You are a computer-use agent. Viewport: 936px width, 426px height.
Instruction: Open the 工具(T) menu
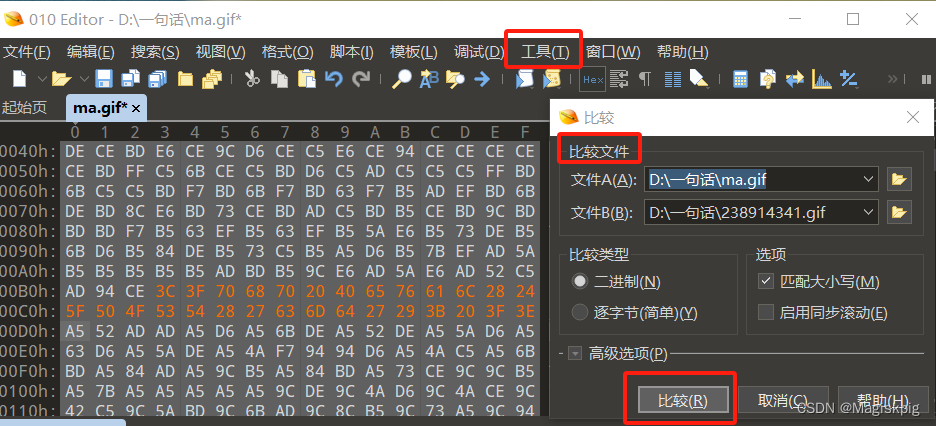(544, 52)
